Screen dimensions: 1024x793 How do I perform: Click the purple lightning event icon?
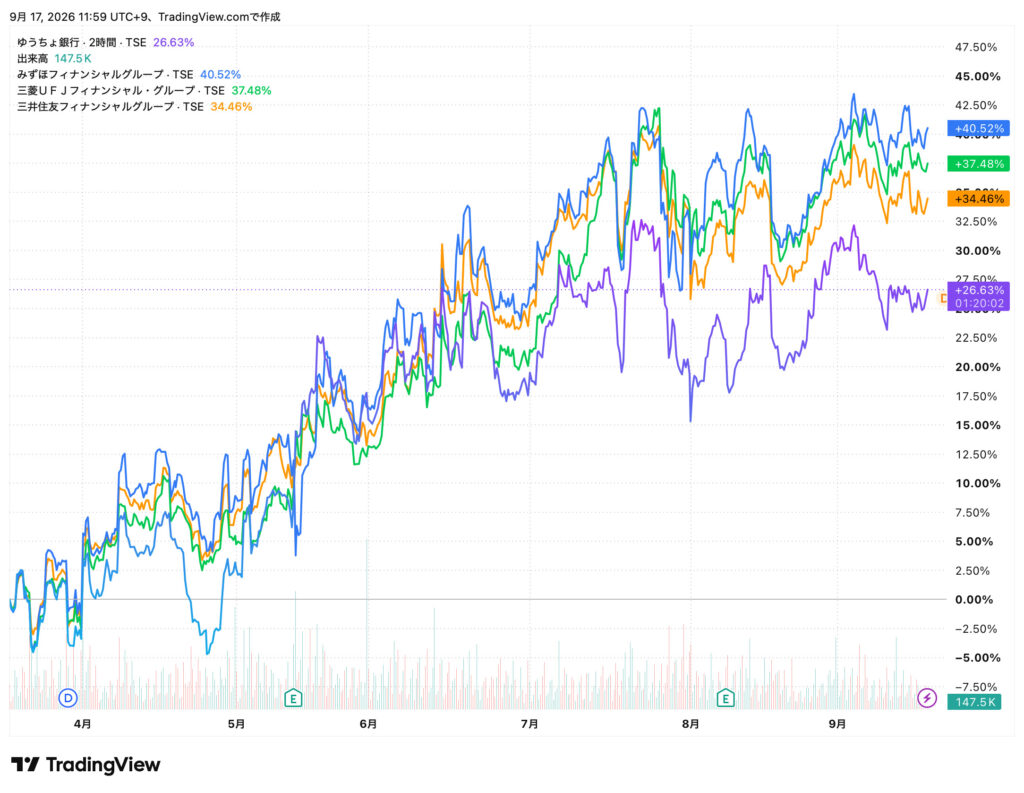(x=927, y=698)
